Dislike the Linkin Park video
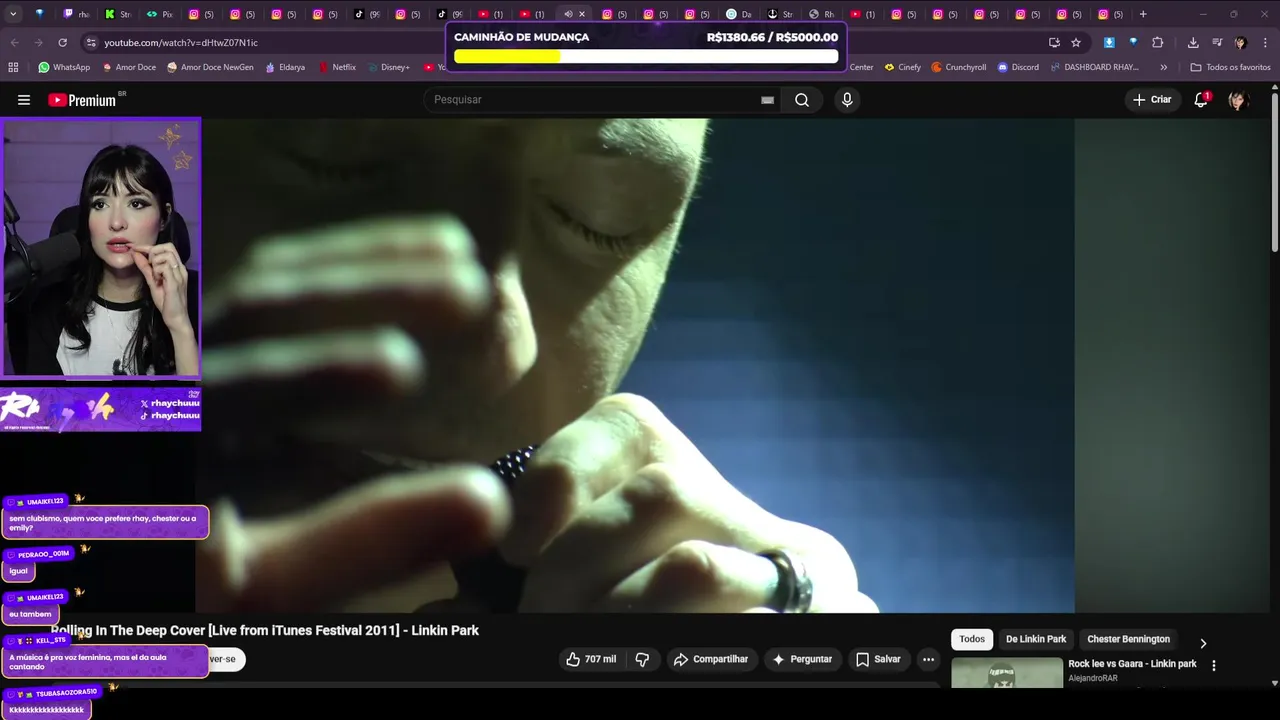This screenshot has height=720, width=1280. 642,659
